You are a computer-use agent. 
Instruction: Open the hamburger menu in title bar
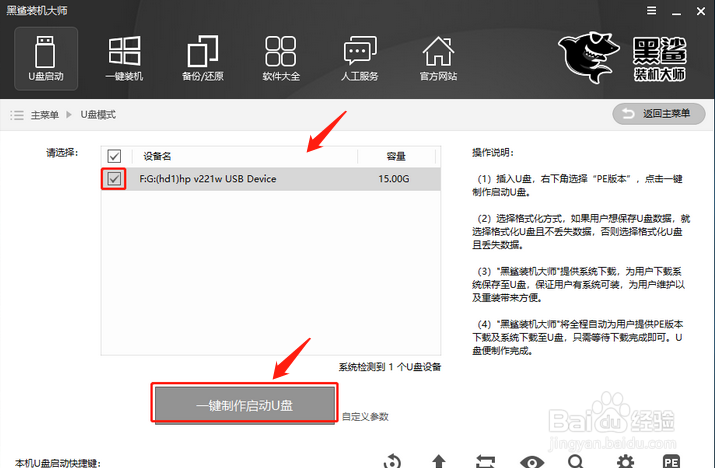click(652, 10)
